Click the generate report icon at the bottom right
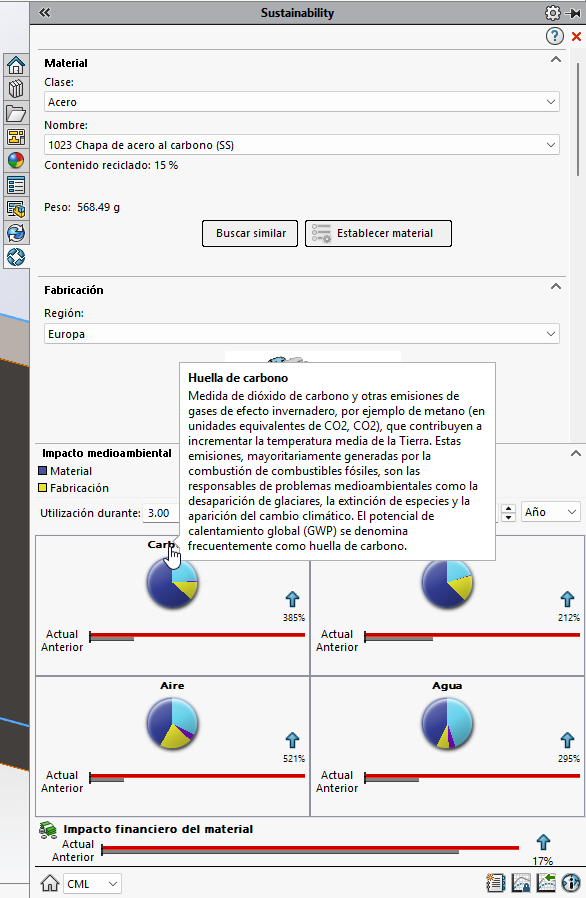 (495, 883)
